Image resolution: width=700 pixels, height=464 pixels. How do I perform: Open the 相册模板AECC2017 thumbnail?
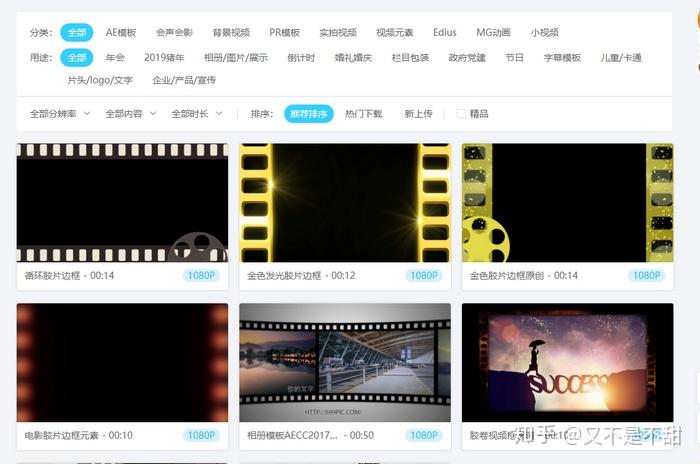[345, 363]
